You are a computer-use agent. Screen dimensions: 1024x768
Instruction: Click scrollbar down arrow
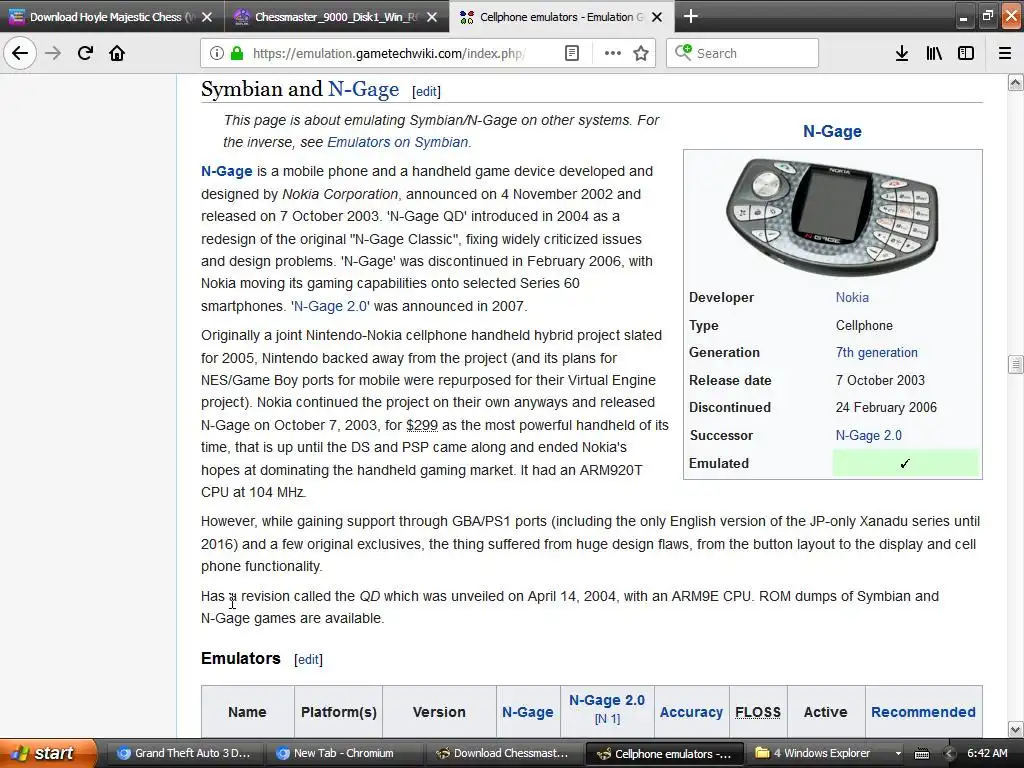coord(1015,729)
